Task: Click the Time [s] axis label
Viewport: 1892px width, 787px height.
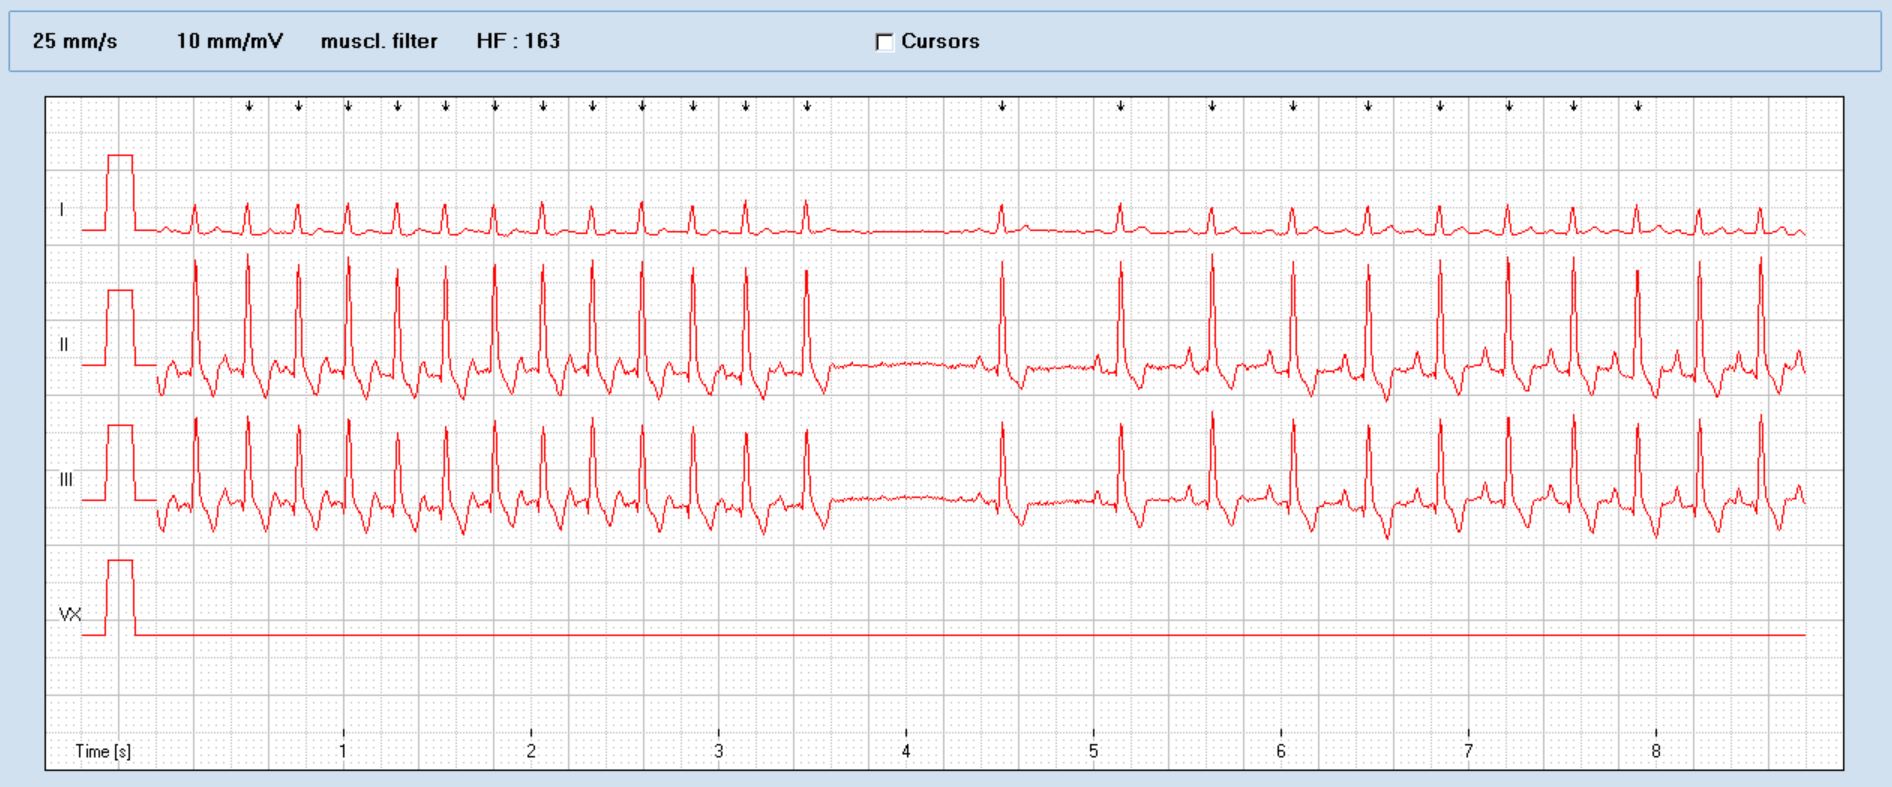Action: 103,751
